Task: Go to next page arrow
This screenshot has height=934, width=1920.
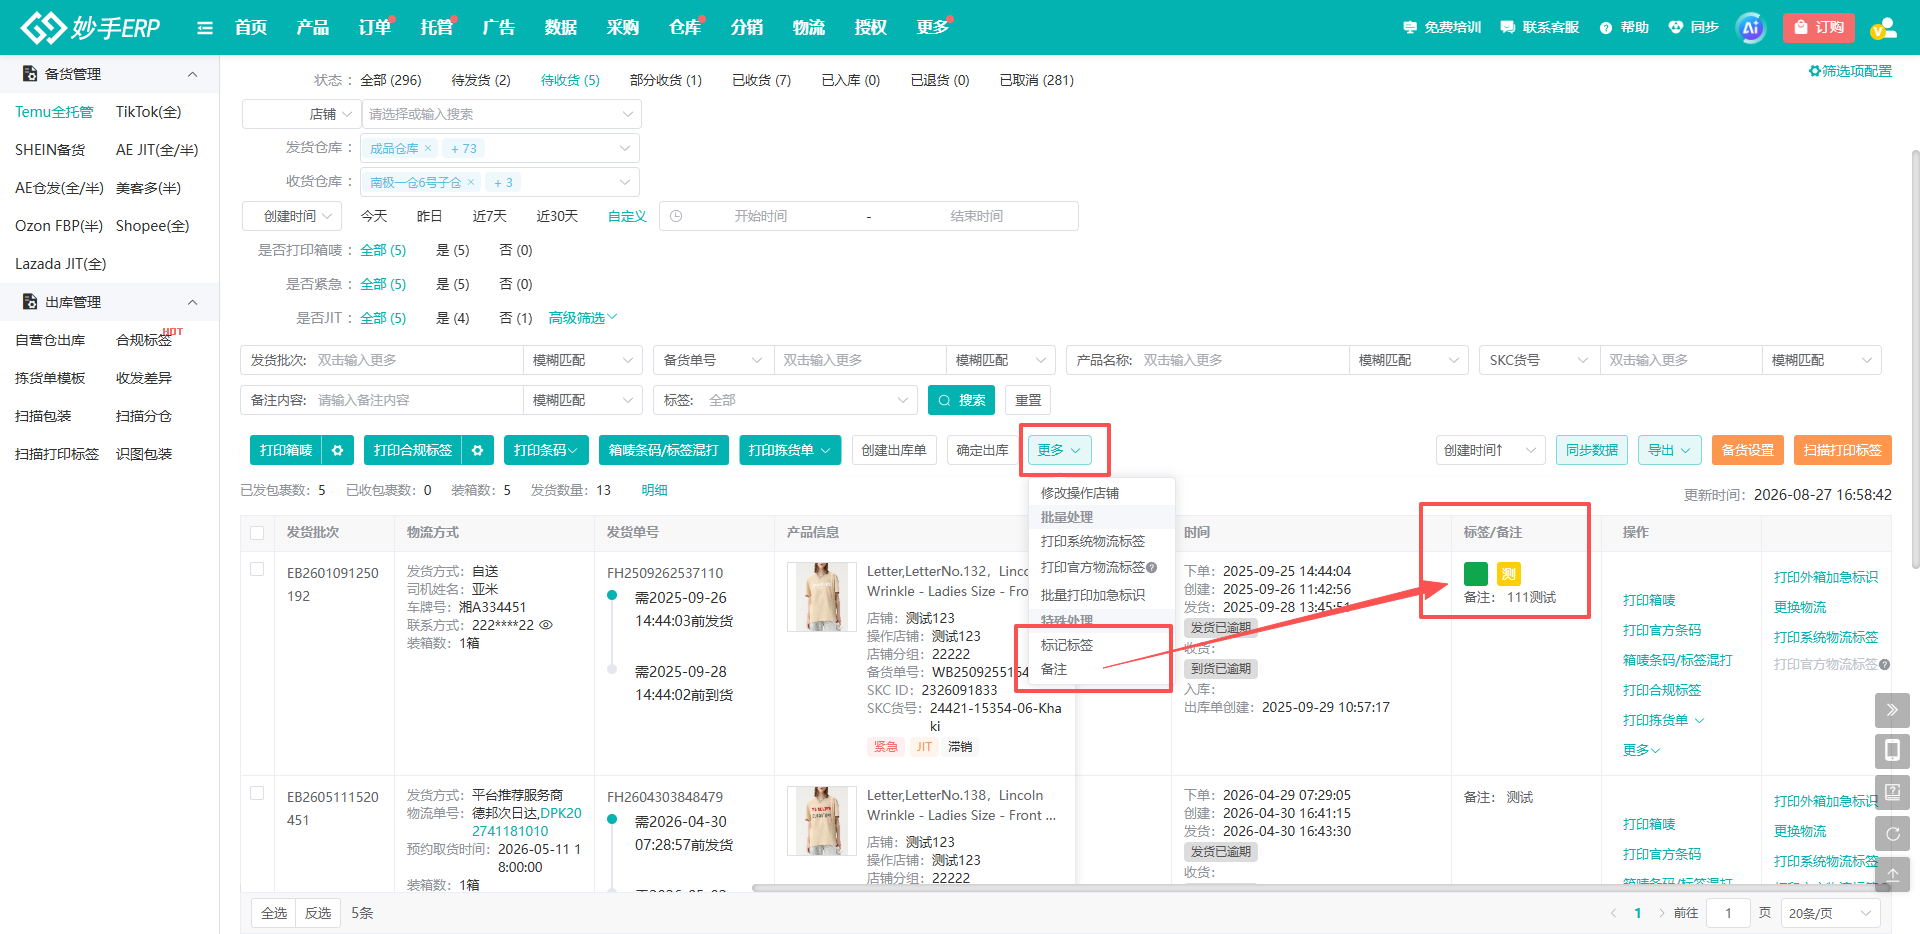Action: tap(1662, 913)
